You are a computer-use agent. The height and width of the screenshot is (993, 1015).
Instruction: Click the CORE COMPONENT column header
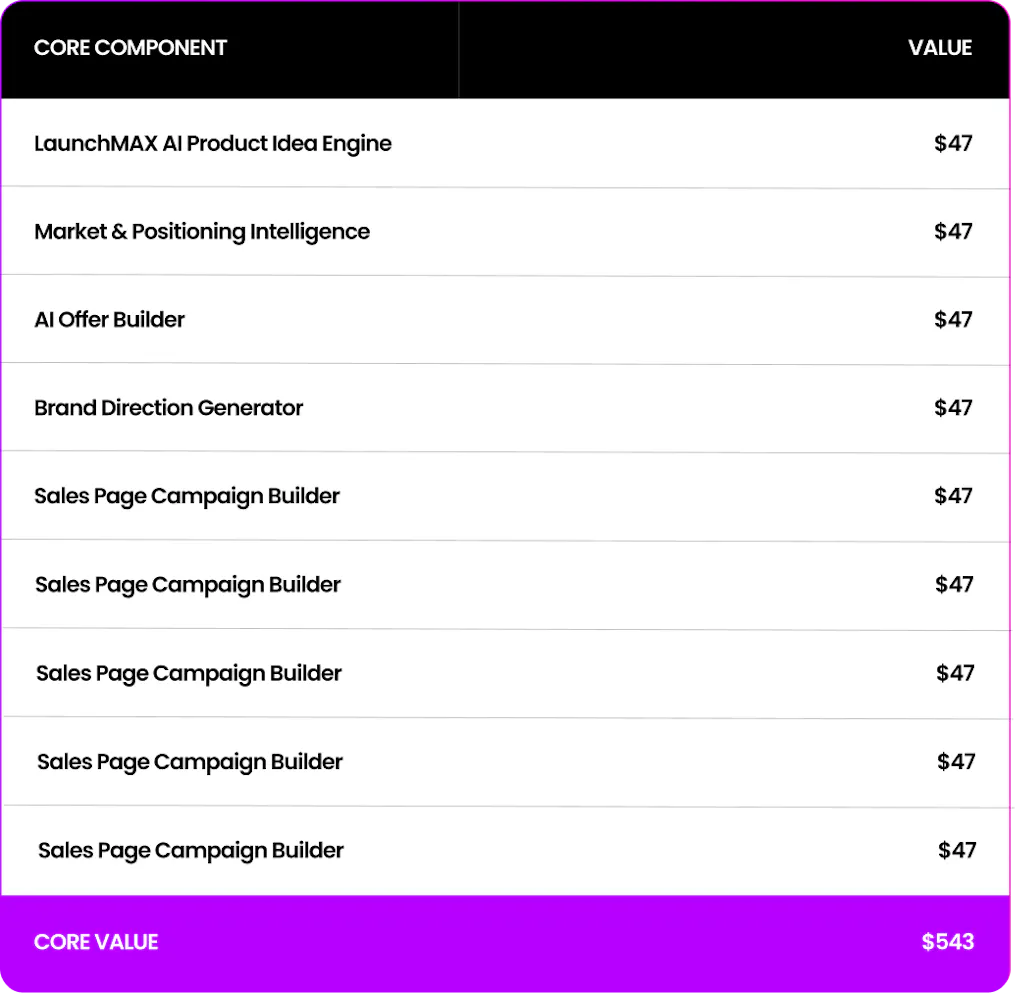click(130, 48)
